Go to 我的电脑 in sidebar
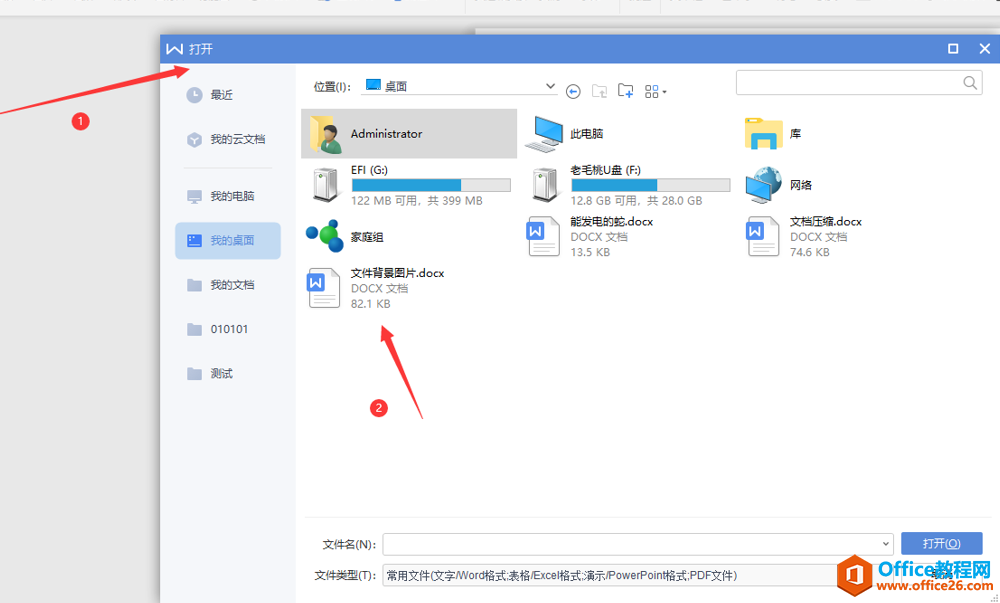The width and height of the screenshot is (1000, 603). click(x=220, y=196)
